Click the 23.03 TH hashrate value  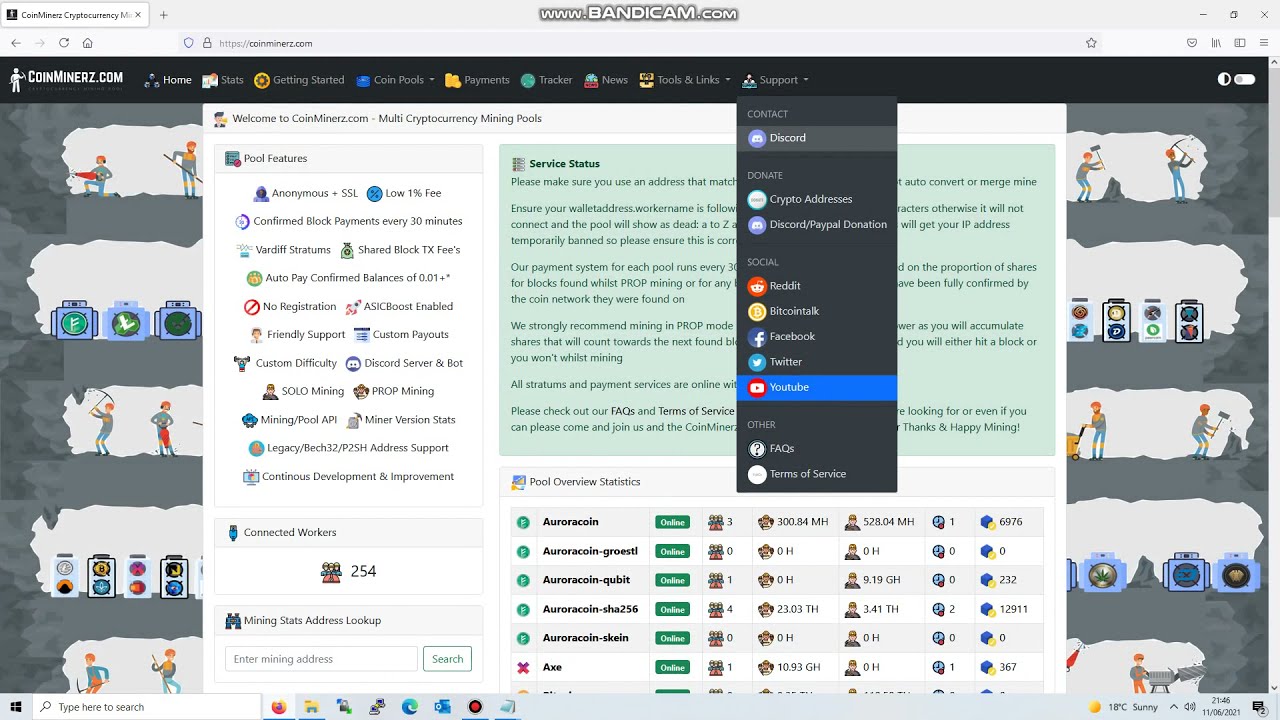click(797, 609)
